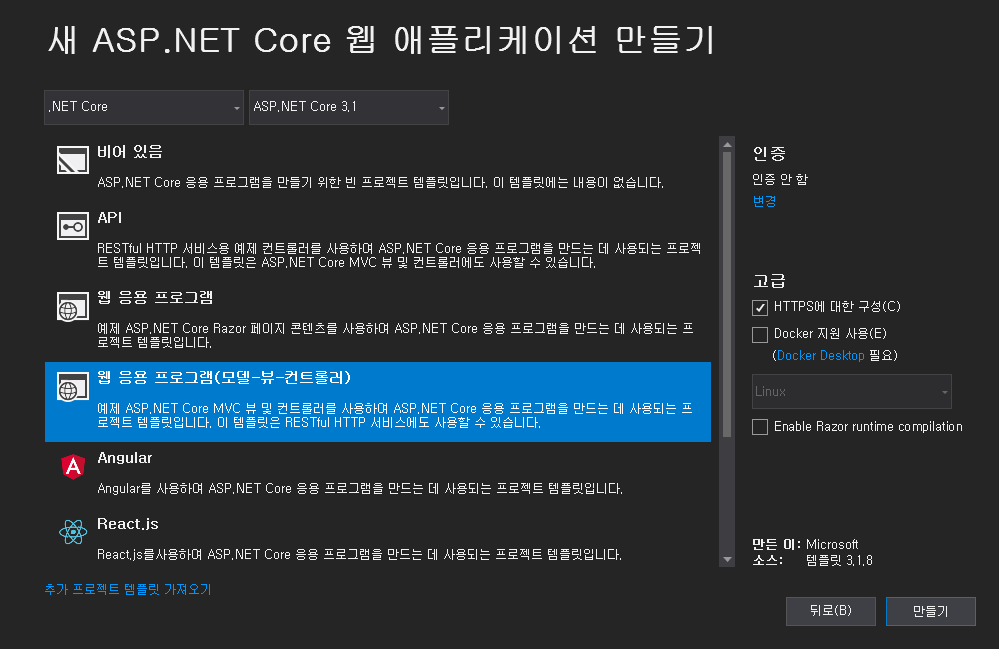
Task: Select the Angular template title
Action: (x=124, y=458)
